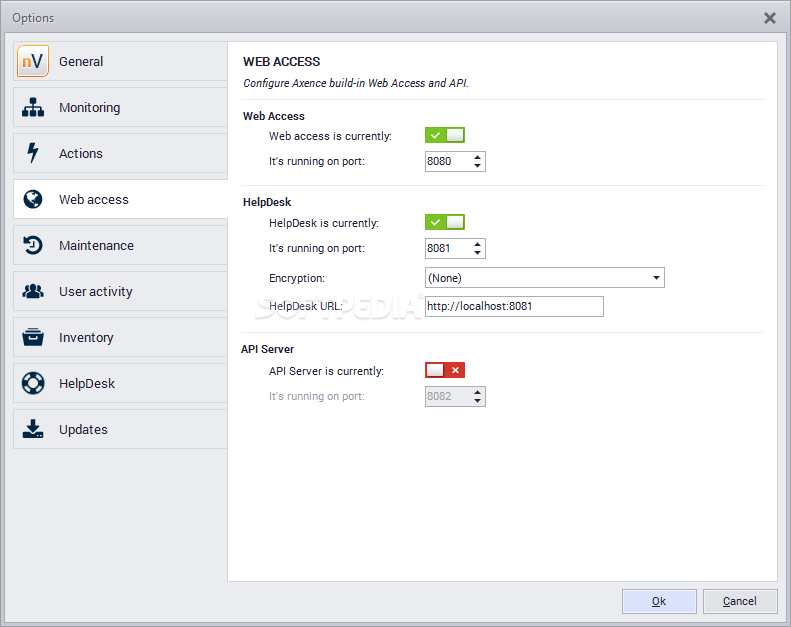This screenshot has width=791, height=627.
Task: Decrease HelpDesk port with down arrow
Action: coord(477,253)
